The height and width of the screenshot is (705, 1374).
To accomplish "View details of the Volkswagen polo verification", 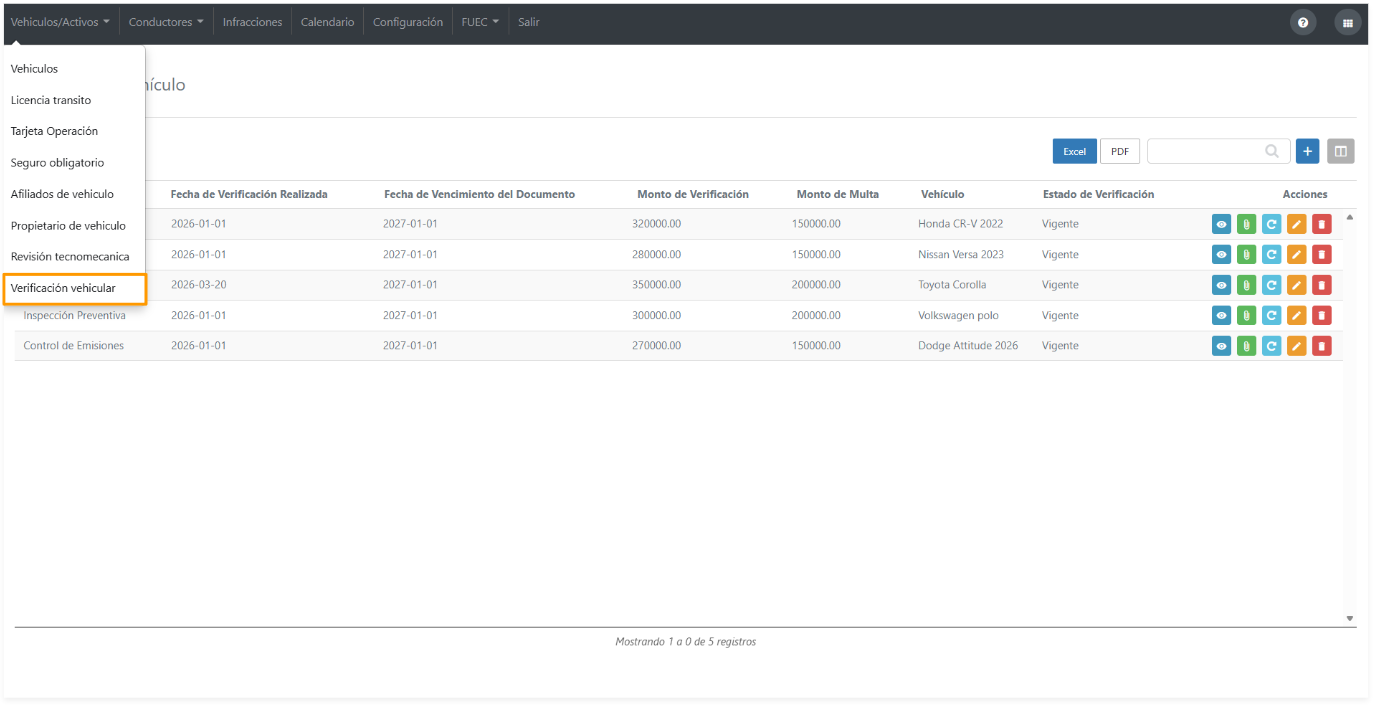I will pos(1221,316).
